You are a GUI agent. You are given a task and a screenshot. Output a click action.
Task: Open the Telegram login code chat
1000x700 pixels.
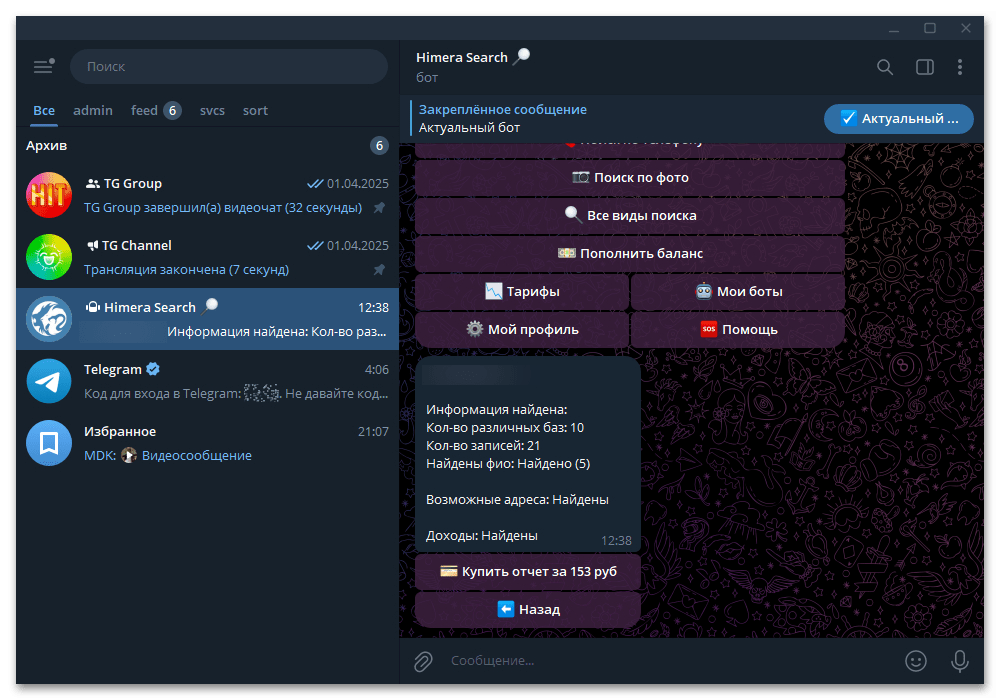[x=207, y=381]
